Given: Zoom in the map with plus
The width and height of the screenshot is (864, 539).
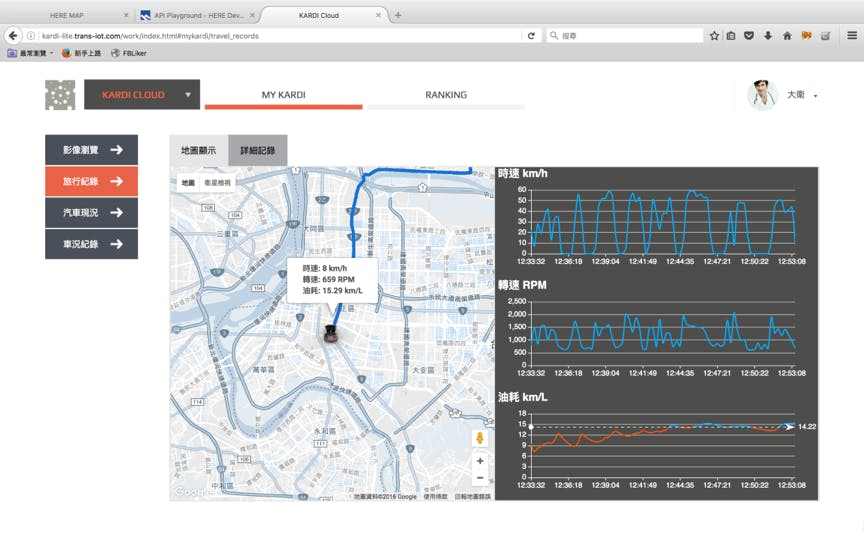Looking at the screenshot, I should [x=480, y=461].
